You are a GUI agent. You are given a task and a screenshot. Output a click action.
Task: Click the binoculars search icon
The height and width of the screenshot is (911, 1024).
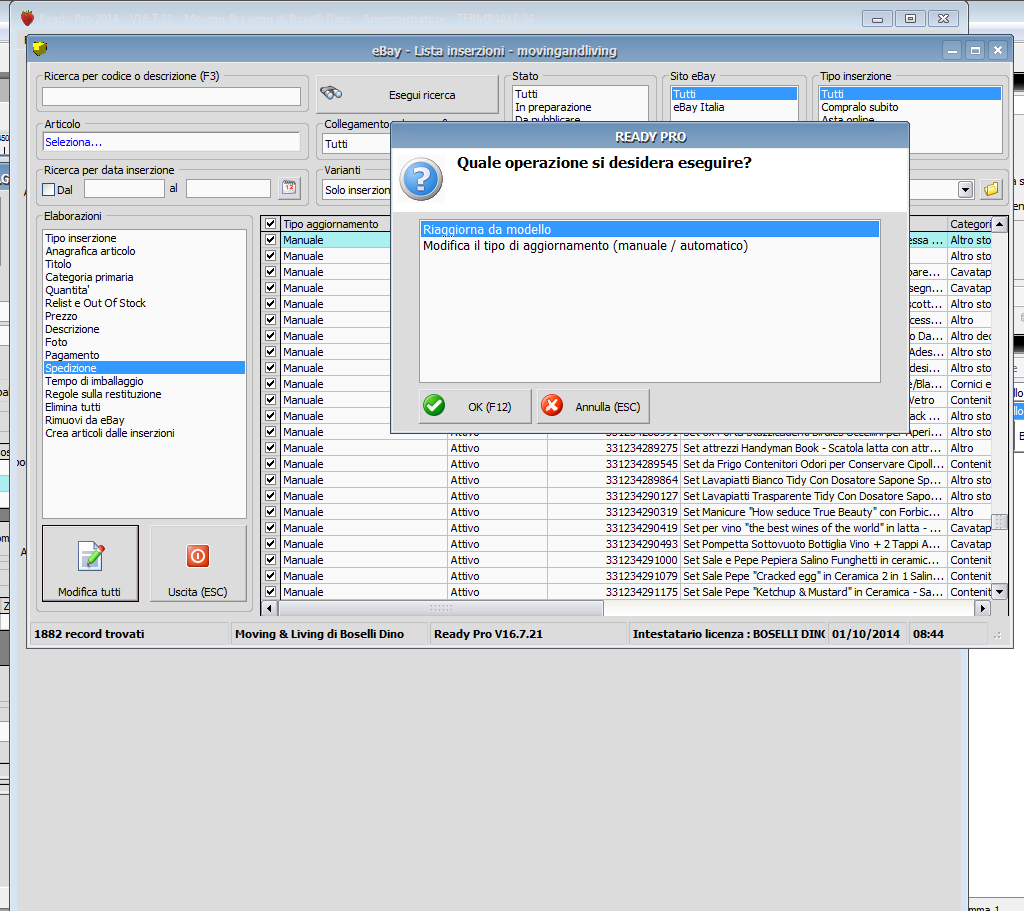click(331, 93)
